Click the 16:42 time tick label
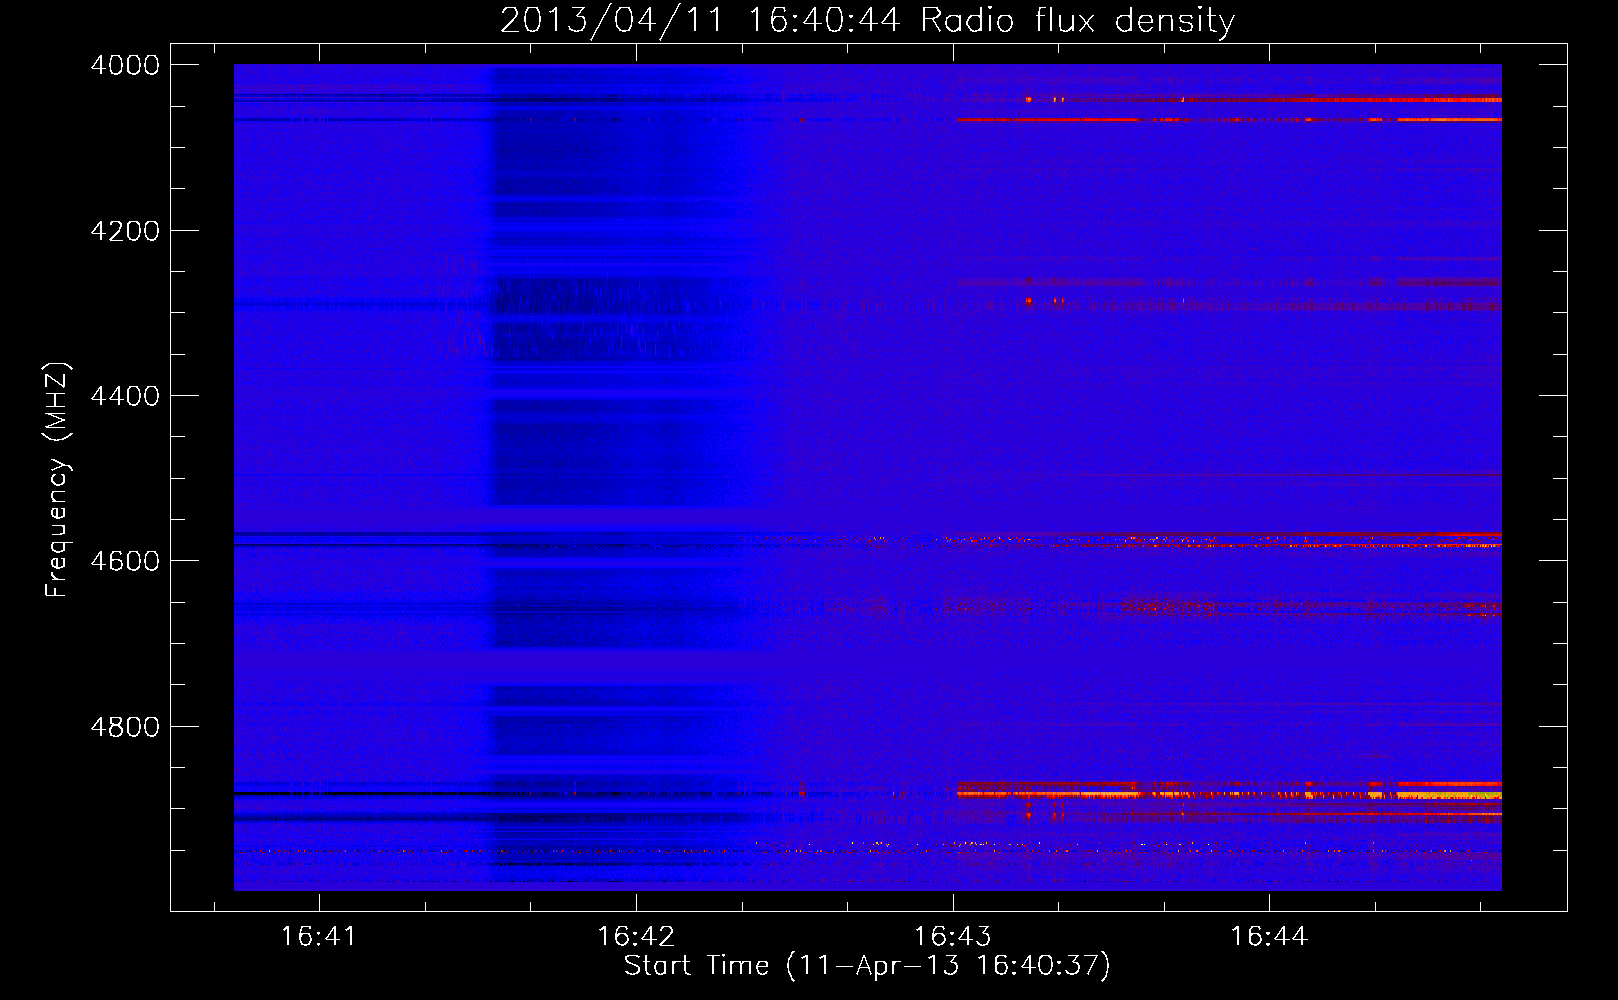1618x1000 pixels. [x=635, y=937]
